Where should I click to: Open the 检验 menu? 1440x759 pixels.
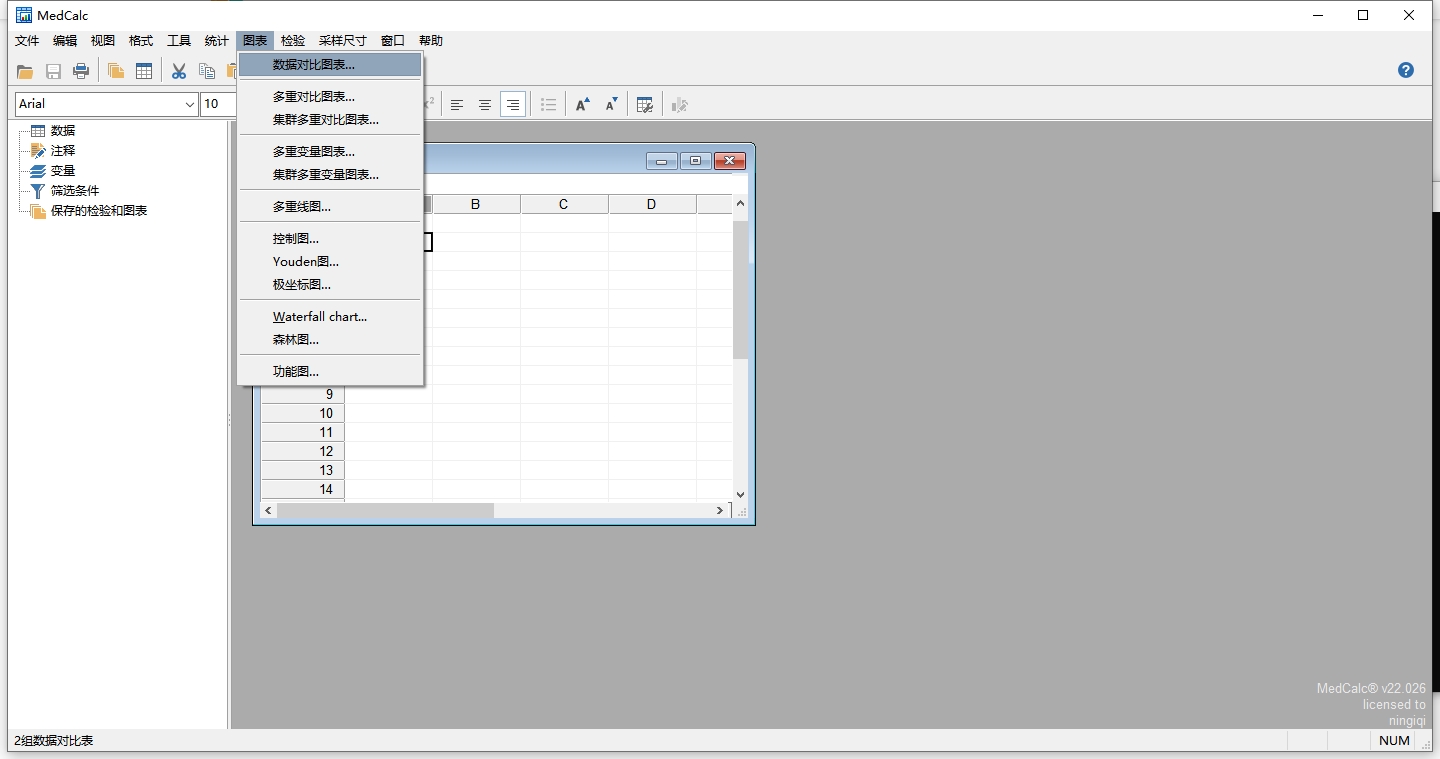click(x=292, y=41)
